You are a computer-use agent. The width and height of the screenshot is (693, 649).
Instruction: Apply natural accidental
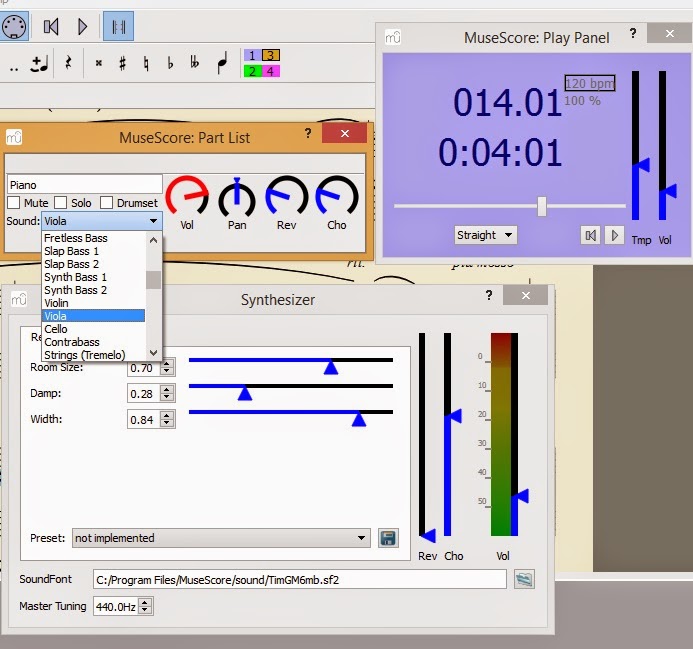[x=146, y=64]
